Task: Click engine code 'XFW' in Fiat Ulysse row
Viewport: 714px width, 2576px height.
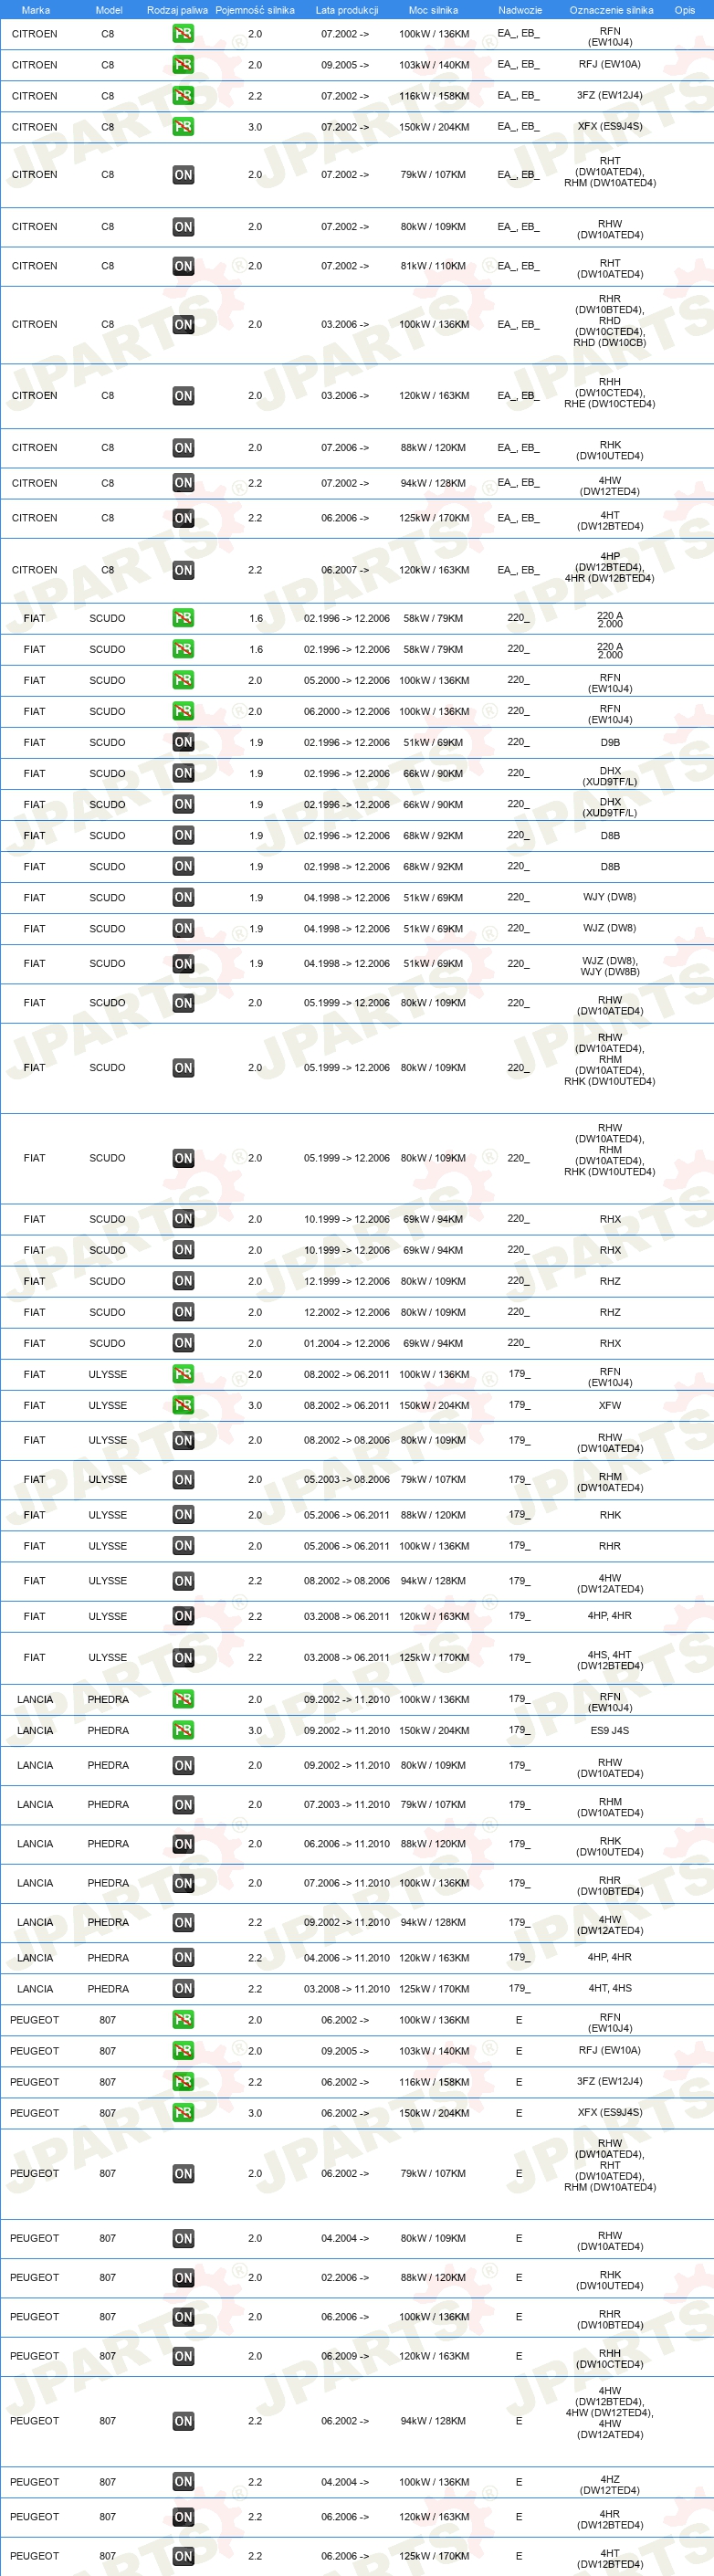Action: point(610,1405)
